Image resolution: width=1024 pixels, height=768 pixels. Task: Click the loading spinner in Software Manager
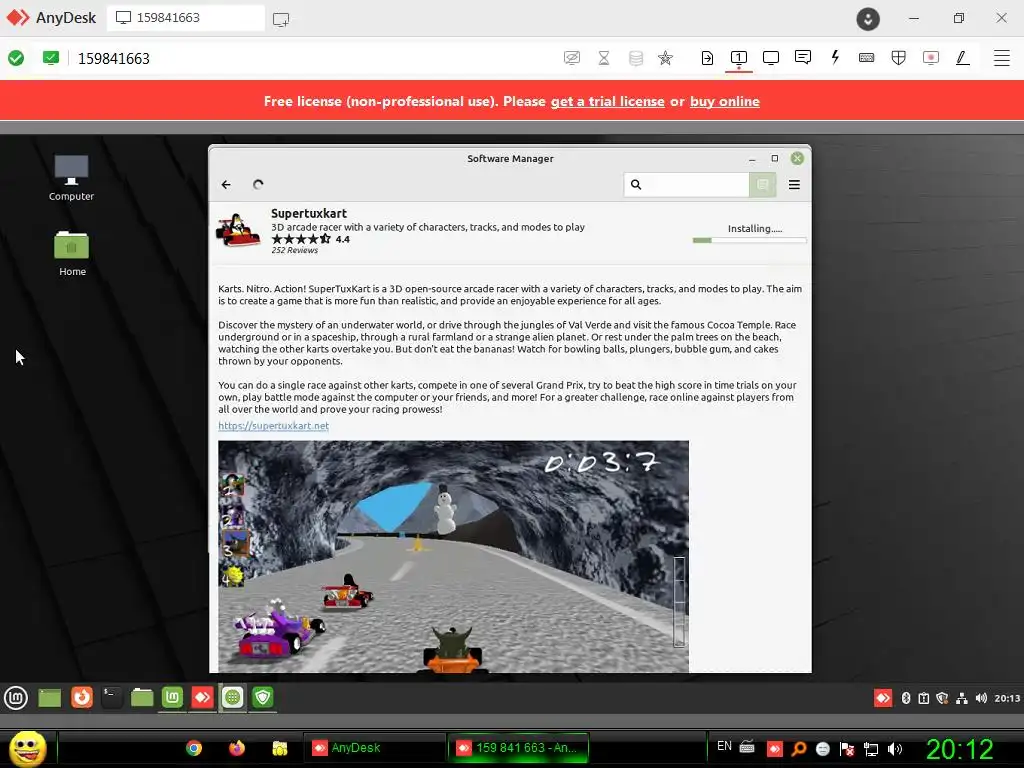[258, 185]
